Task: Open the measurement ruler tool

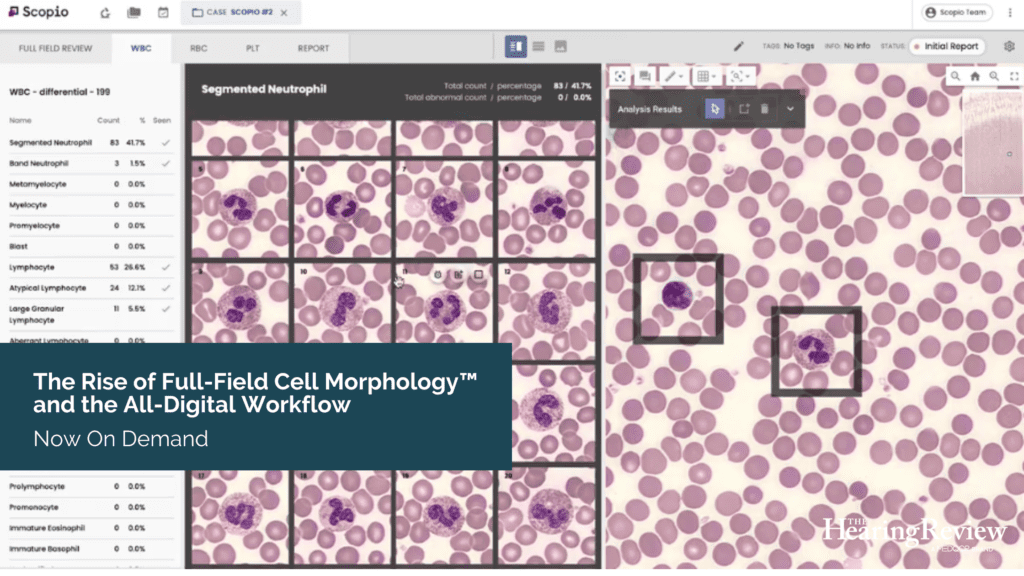Action: point(670,76)
